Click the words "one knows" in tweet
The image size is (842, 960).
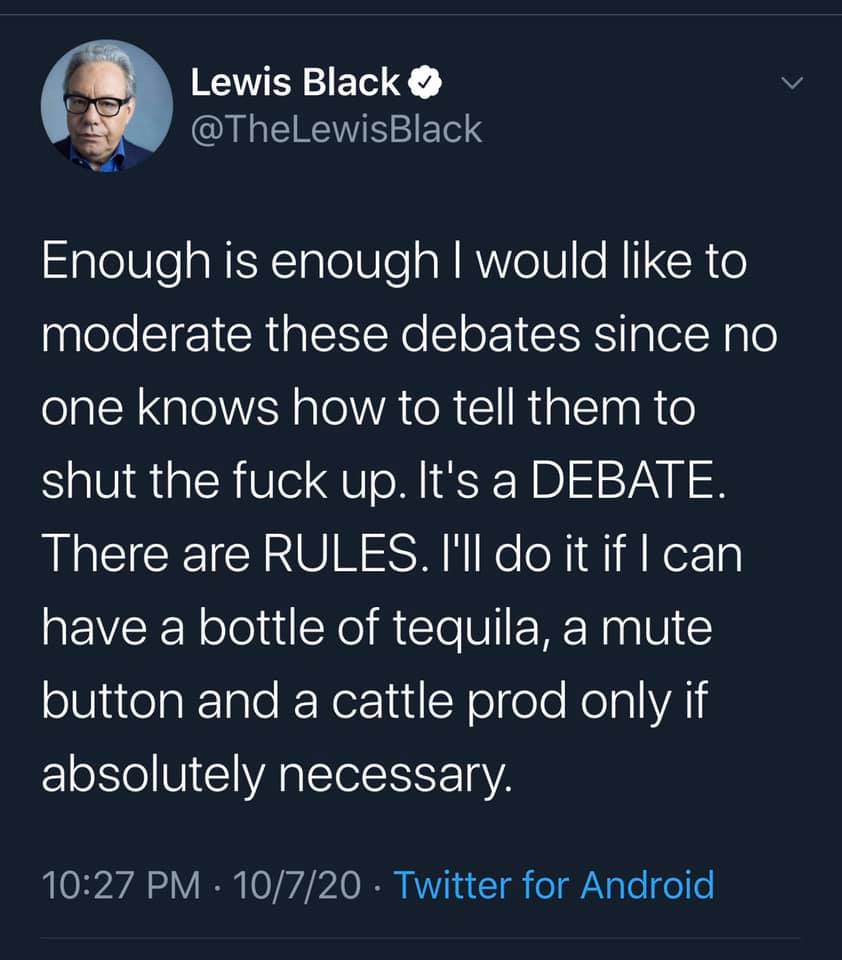155,412
